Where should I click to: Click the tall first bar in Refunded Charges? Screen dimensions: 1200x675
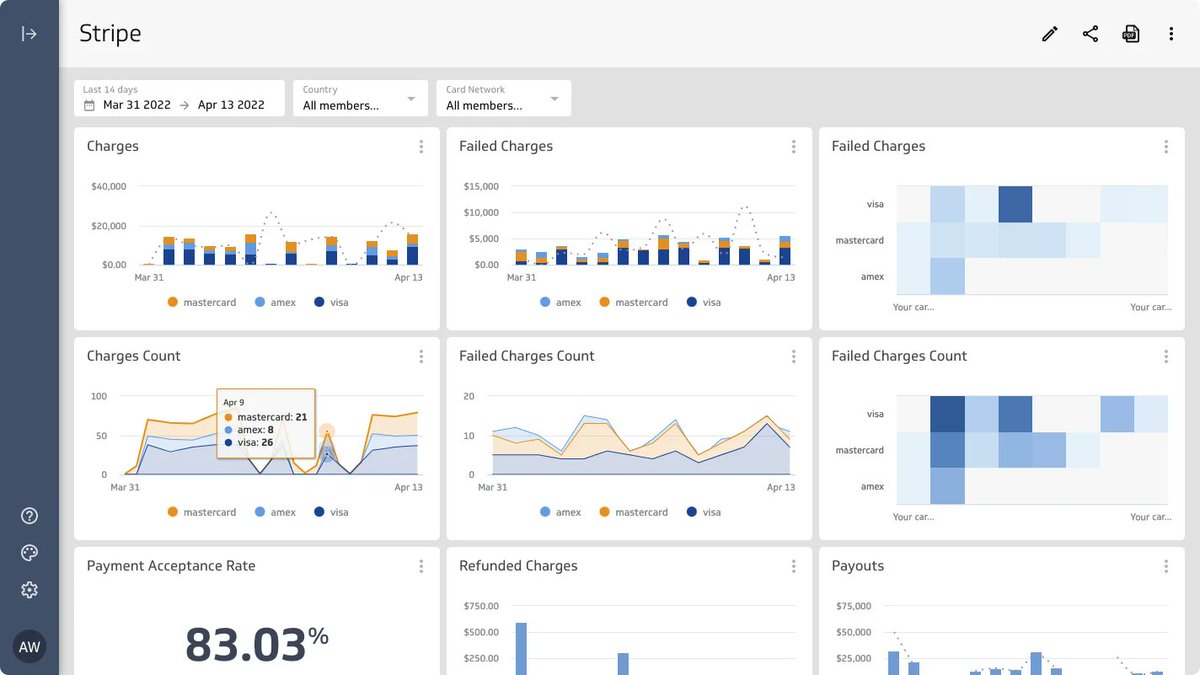[x=521, y=648]
